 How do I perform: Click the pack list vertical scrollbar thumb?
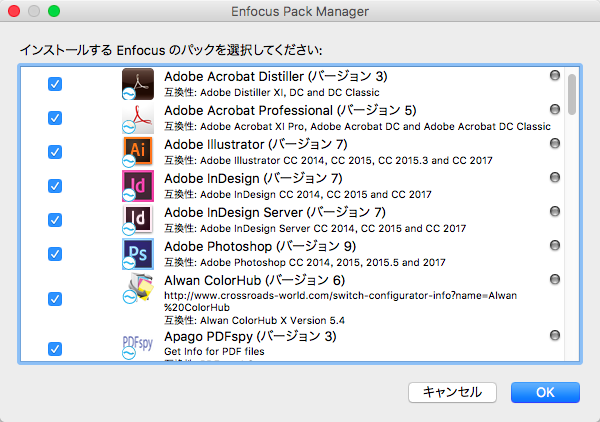point(572,94)
